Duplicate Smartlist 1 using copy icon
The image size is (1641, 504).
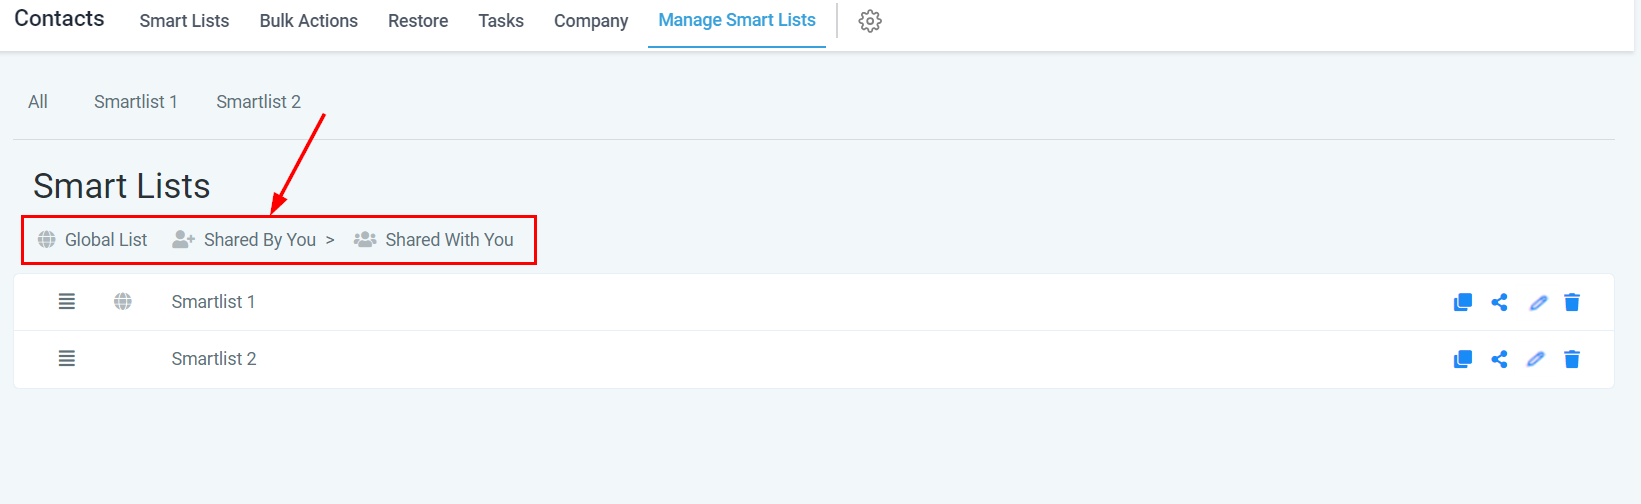point(1462,302)
